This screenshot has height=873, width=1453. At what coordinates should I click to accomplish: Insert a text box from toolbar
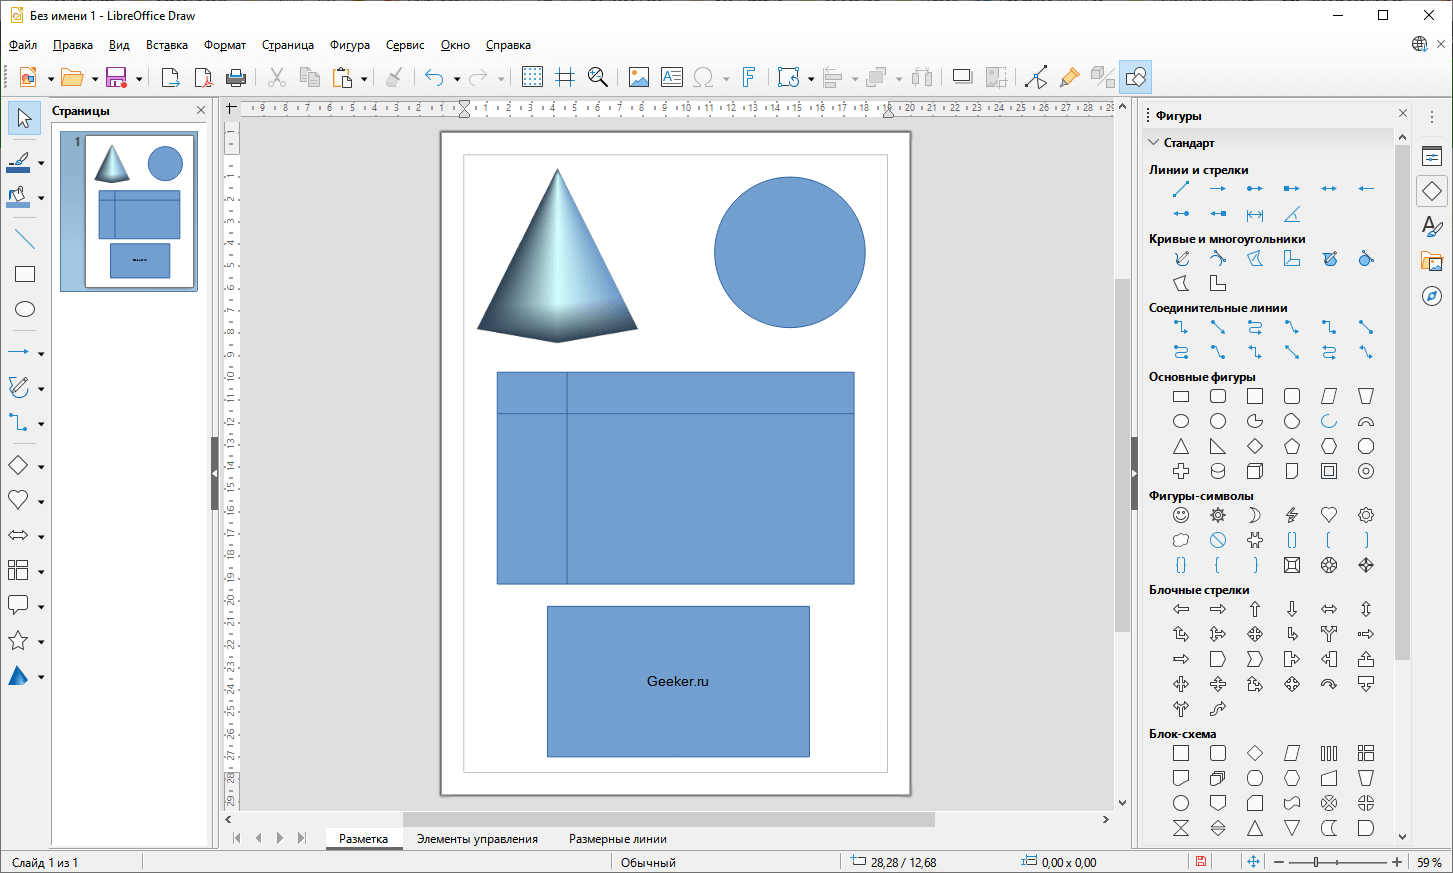(x=672, y=77)
